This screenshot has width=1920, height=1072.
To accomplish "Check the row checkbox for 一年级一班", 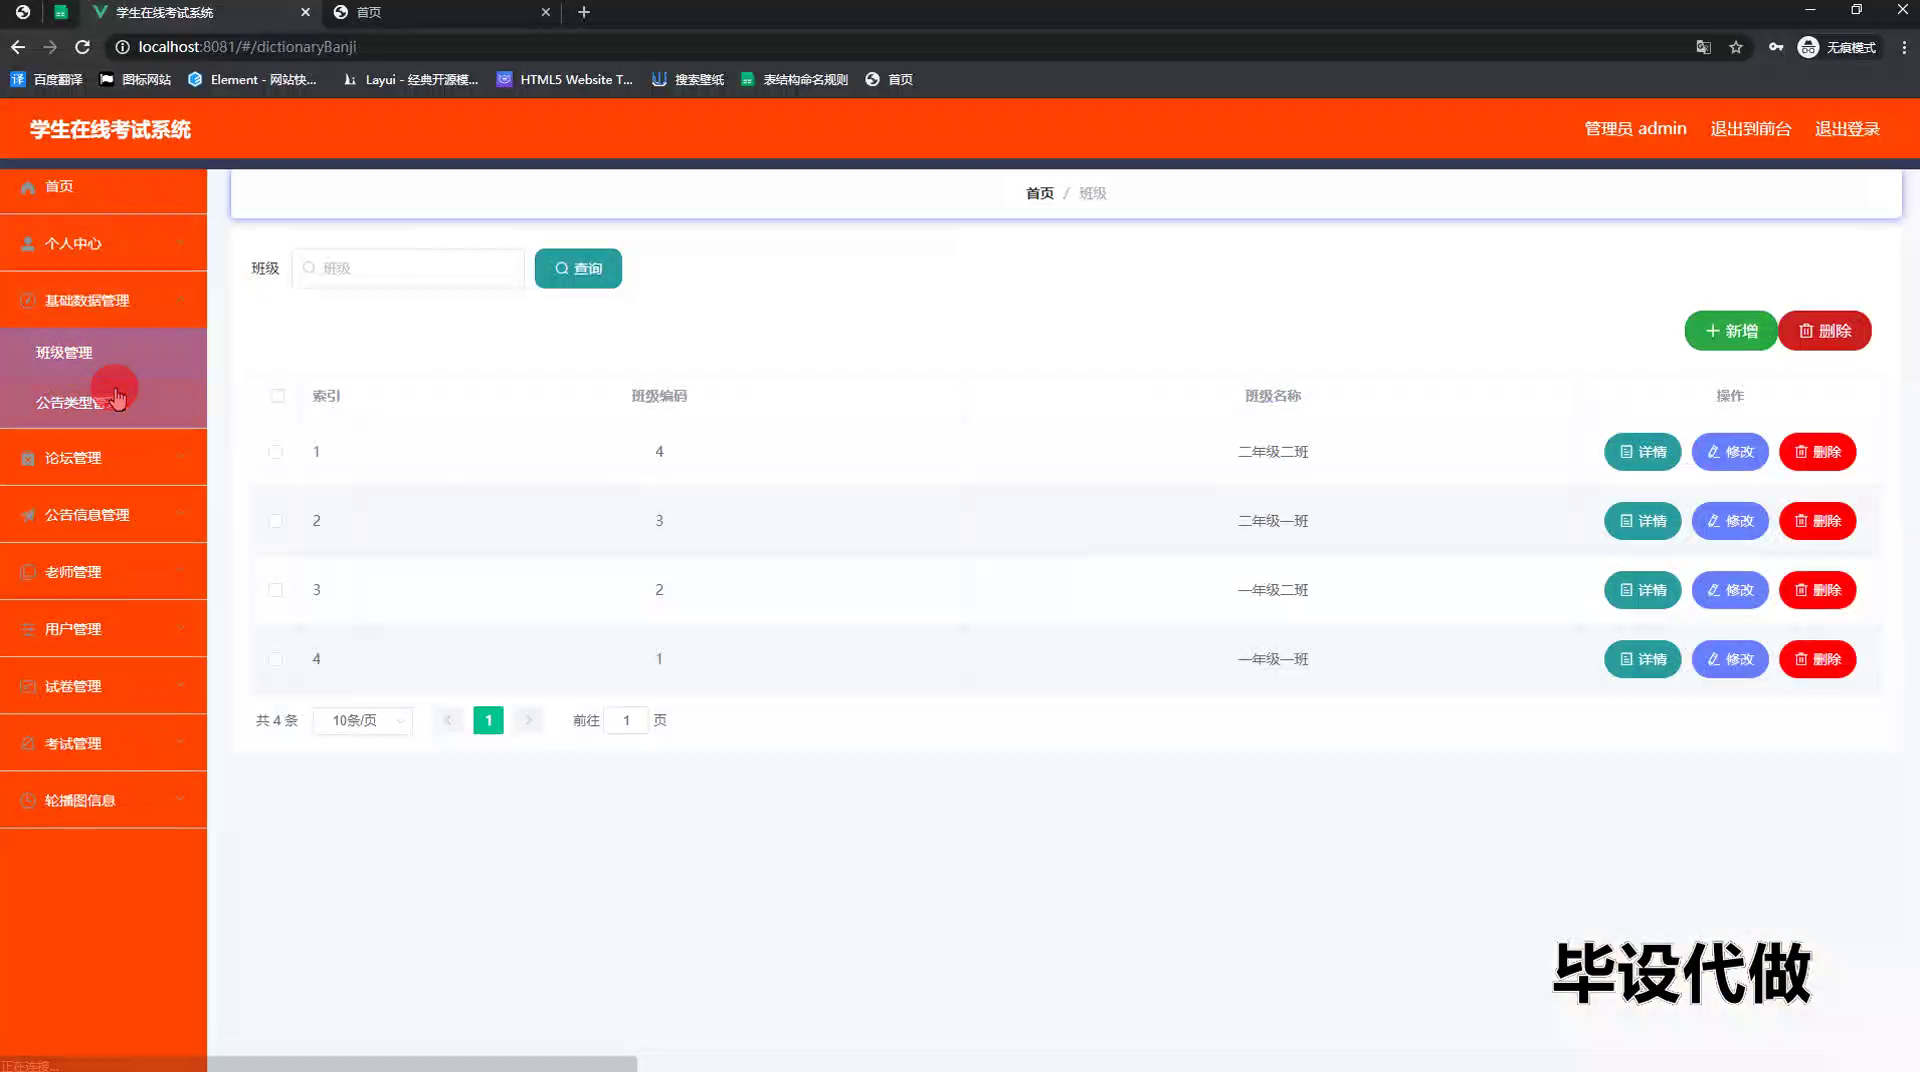I will pos(276,659).
